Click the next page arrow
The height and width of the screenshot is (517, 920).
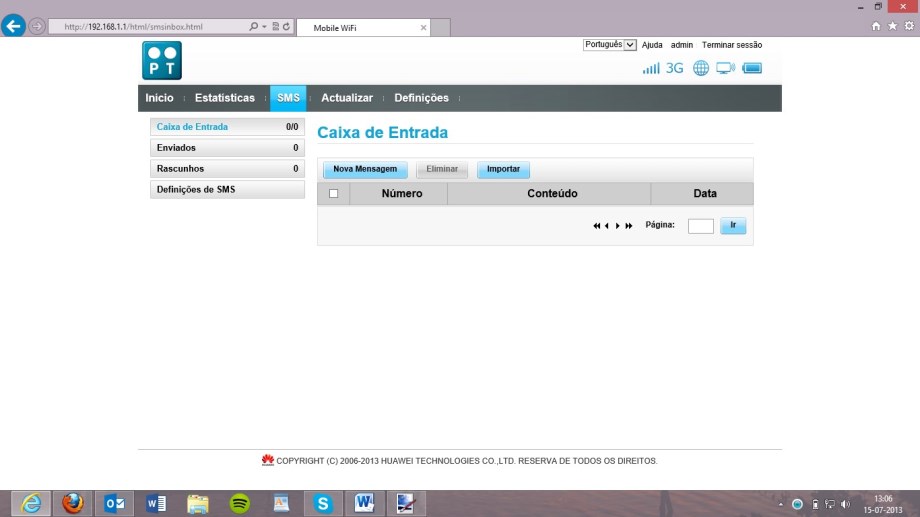pyautogui.click(x=618, y=226)
